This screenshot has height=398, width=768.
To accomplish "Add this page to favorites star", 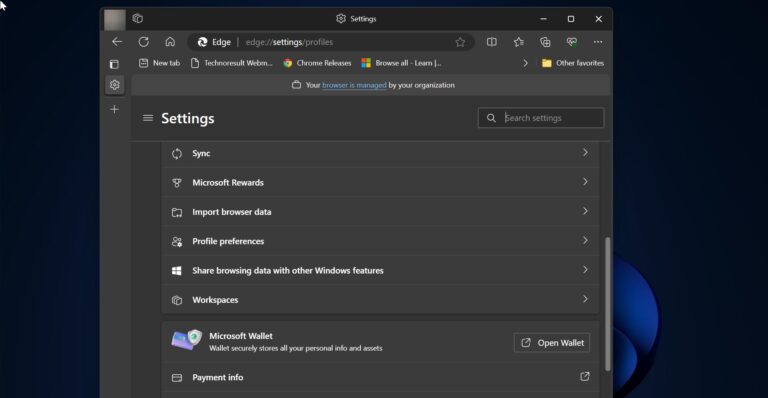I will (x=460, y=42).
